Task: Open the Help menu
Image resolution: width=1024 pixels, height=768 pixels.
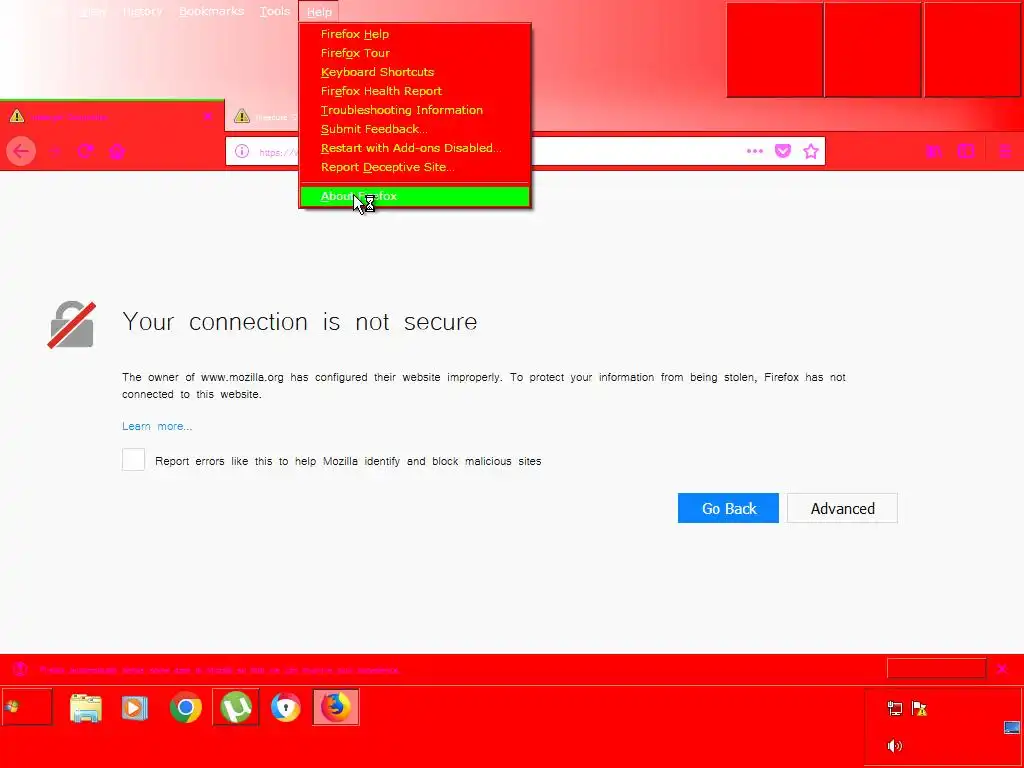Action: click(319, 12)
